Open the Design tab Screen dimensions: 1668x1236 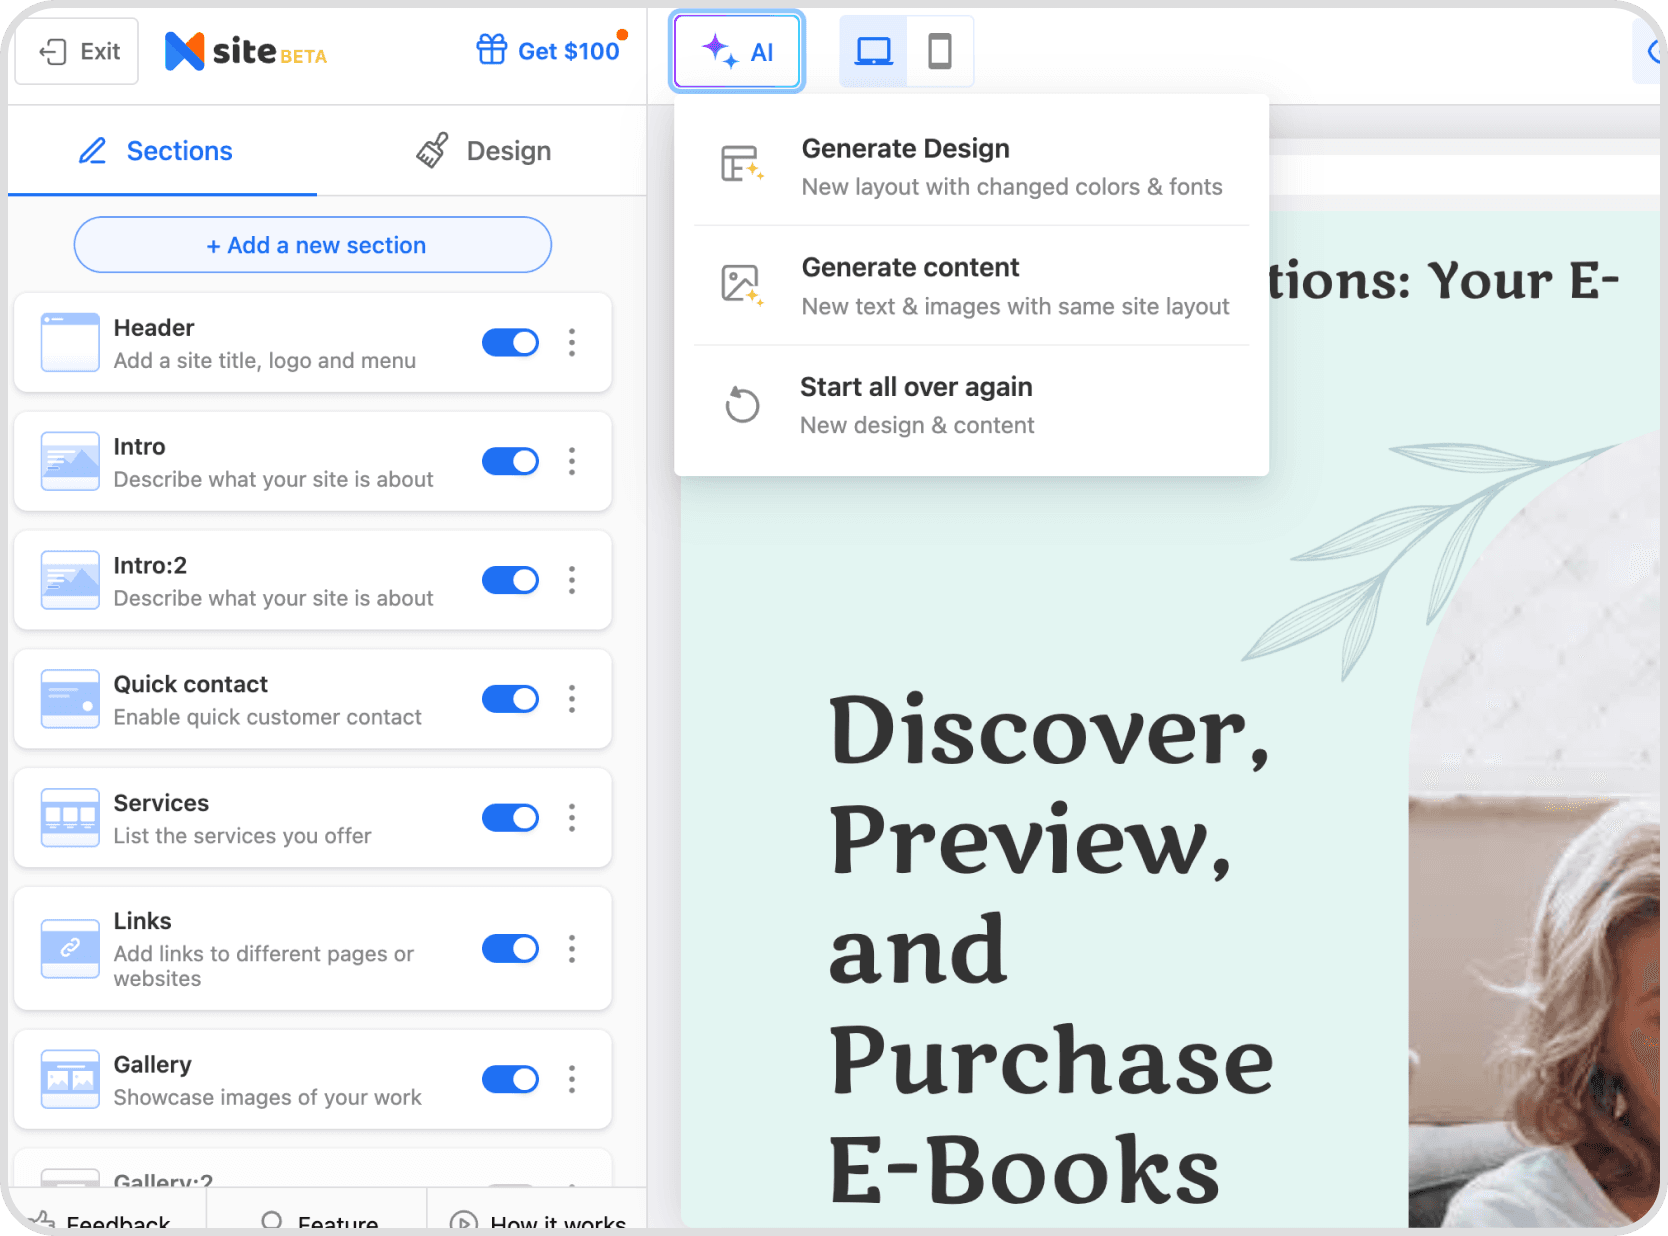[484, 151]
